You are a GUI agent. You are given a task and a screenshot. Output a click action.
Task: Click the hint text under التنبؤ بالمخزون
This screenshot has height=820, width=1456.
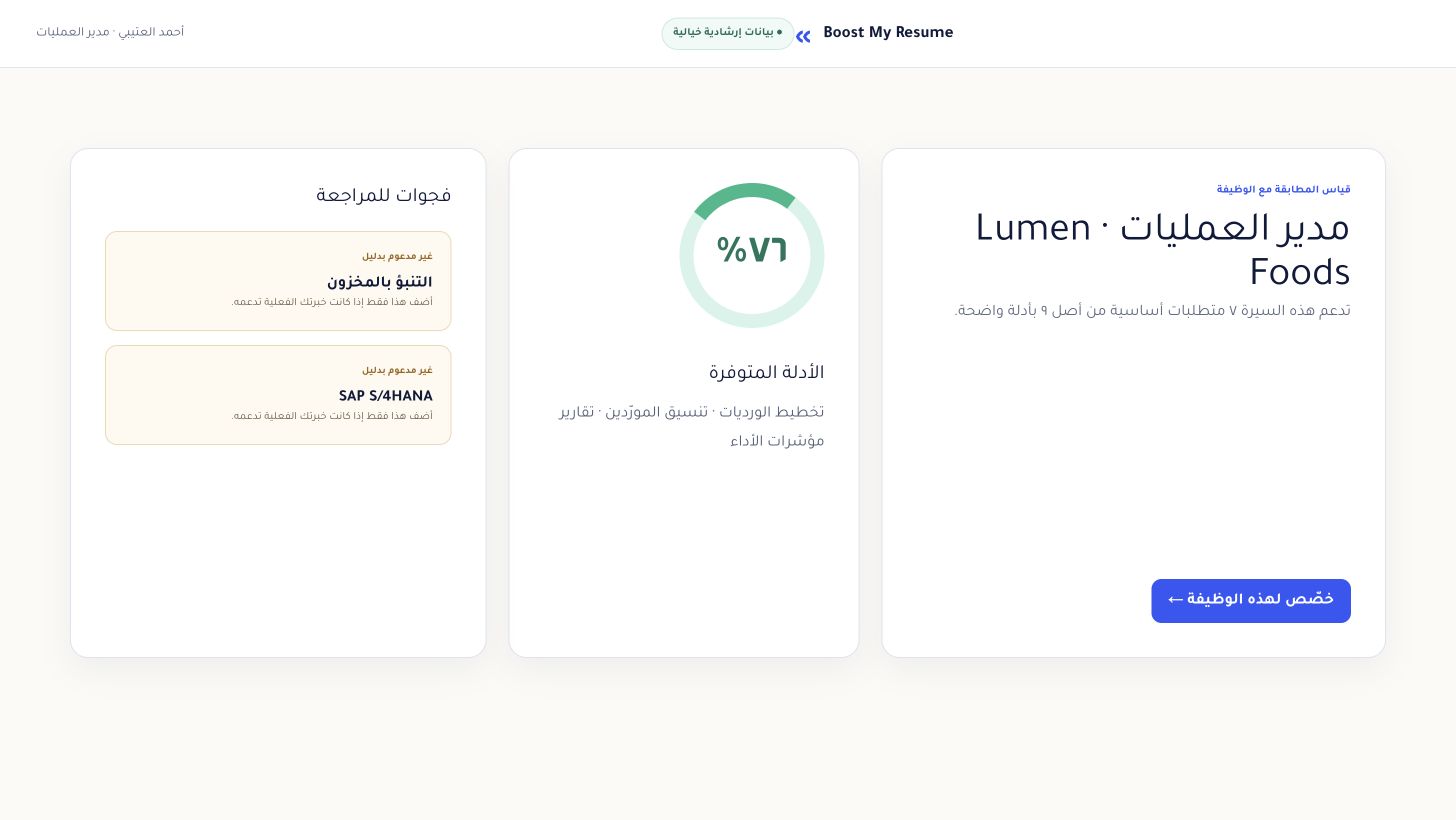pos(333,303)
